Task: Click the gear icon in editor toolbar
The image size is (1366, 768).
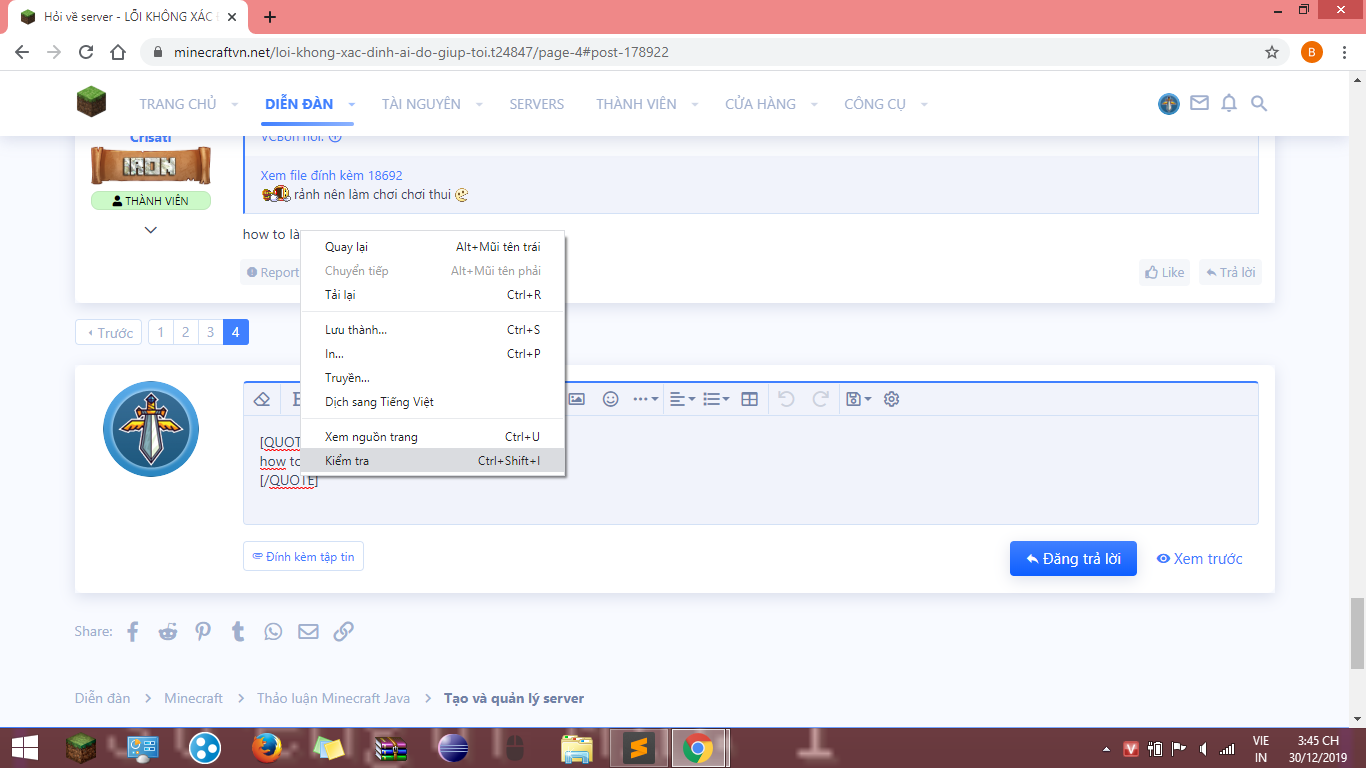Action: 892,399
